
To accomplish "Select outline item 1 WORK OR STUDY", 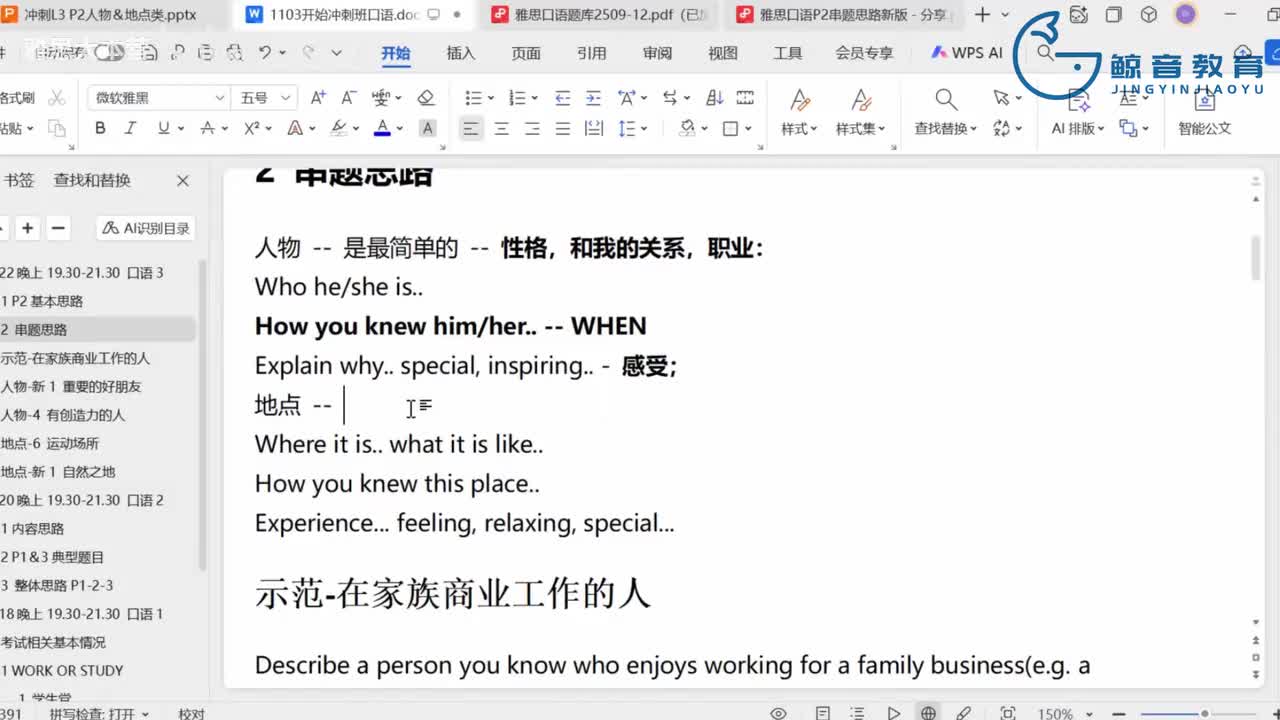I will pyautogui.click(x=62, y=670).
